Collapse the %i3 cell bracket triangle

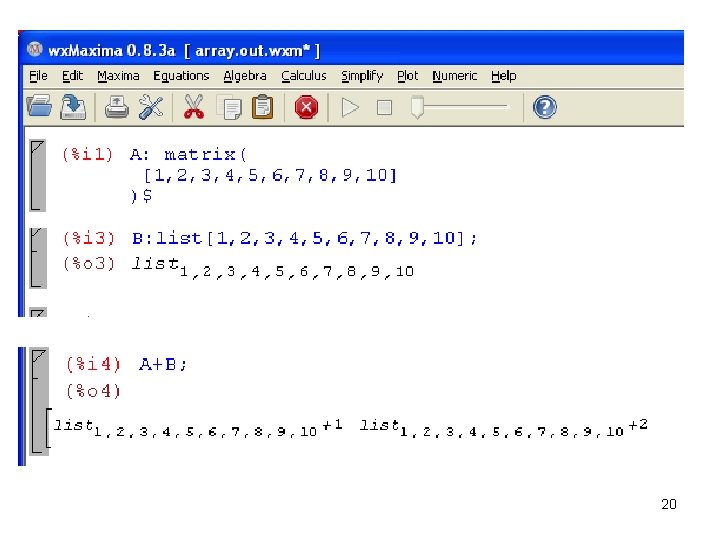tap(37, 233)
